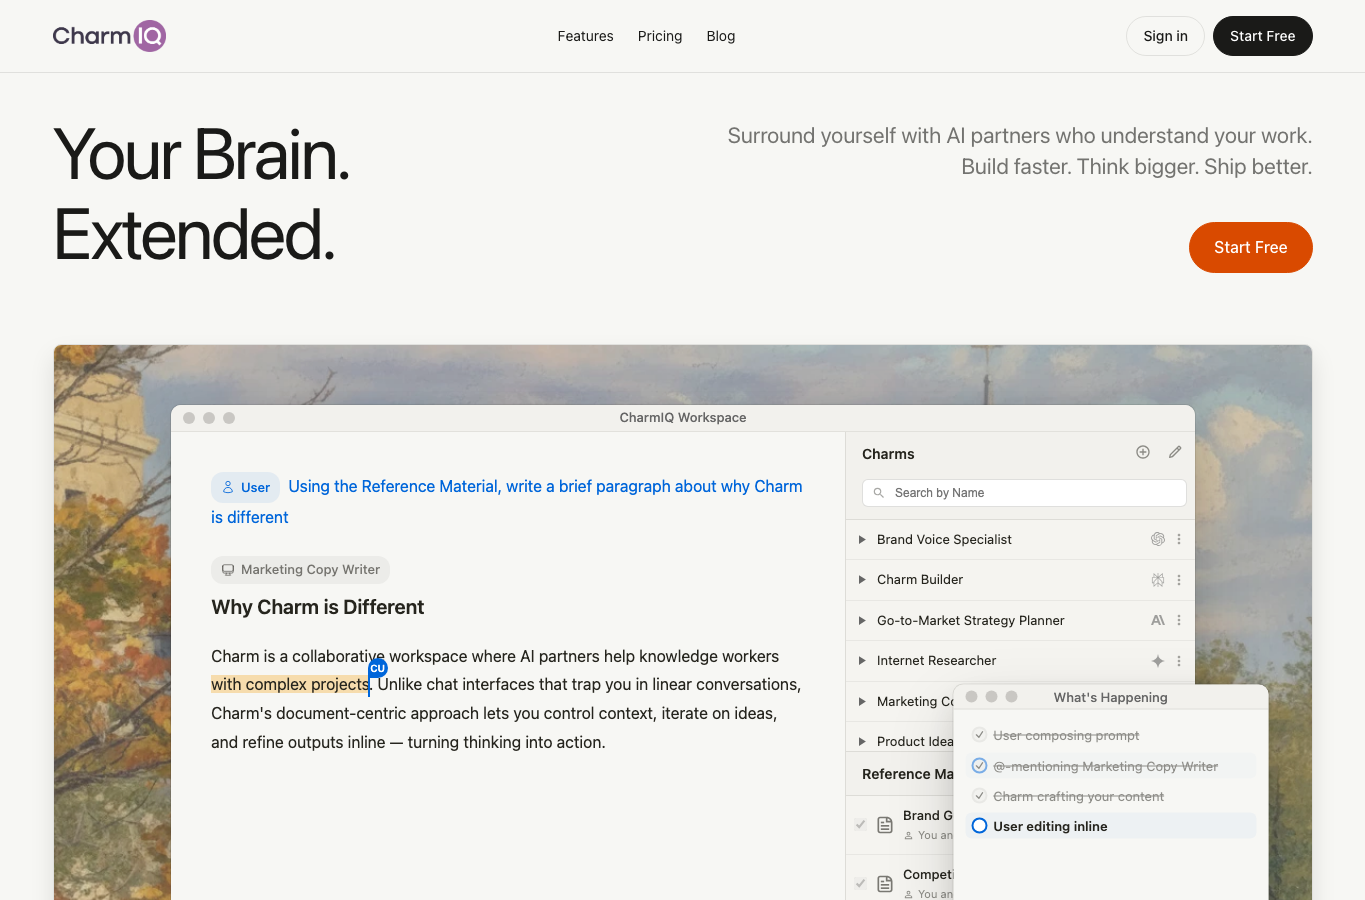Click the pencil edit icon in Charms
This screenshot has height=900, width=1365.
pos(1175,452)
